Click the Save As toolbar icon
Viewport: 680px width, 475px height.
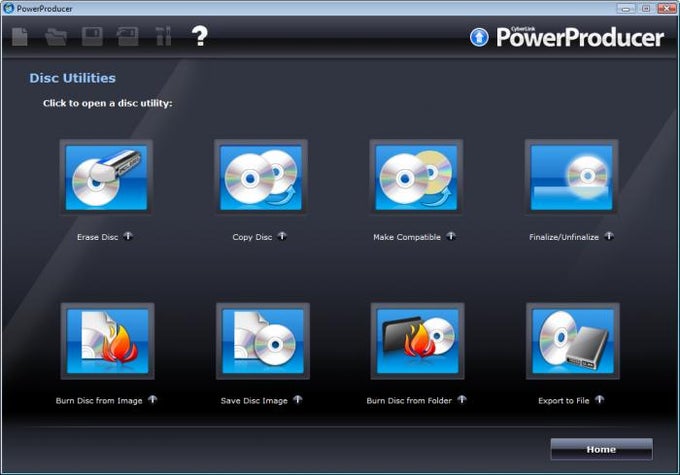pyautogui.click(x=128, y=36)
